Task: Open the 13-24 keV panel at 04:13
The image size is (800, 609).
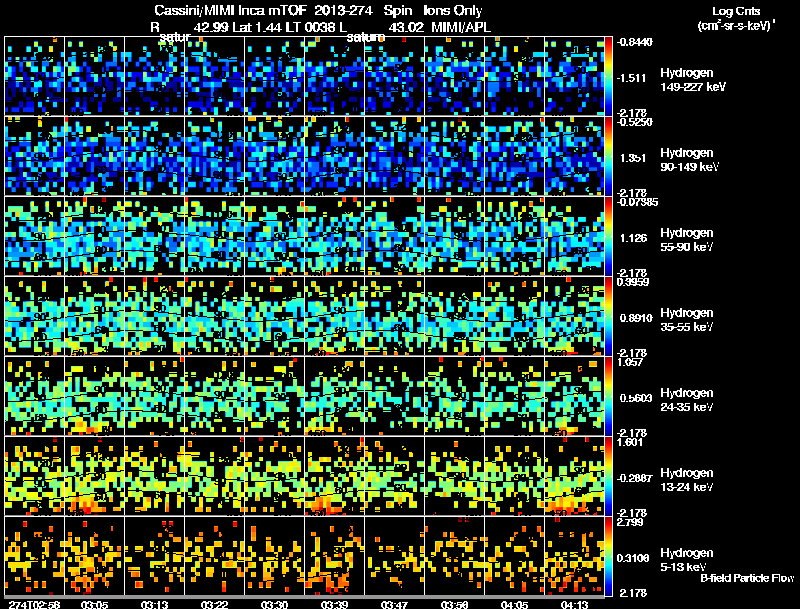Action: click(574, 476)
